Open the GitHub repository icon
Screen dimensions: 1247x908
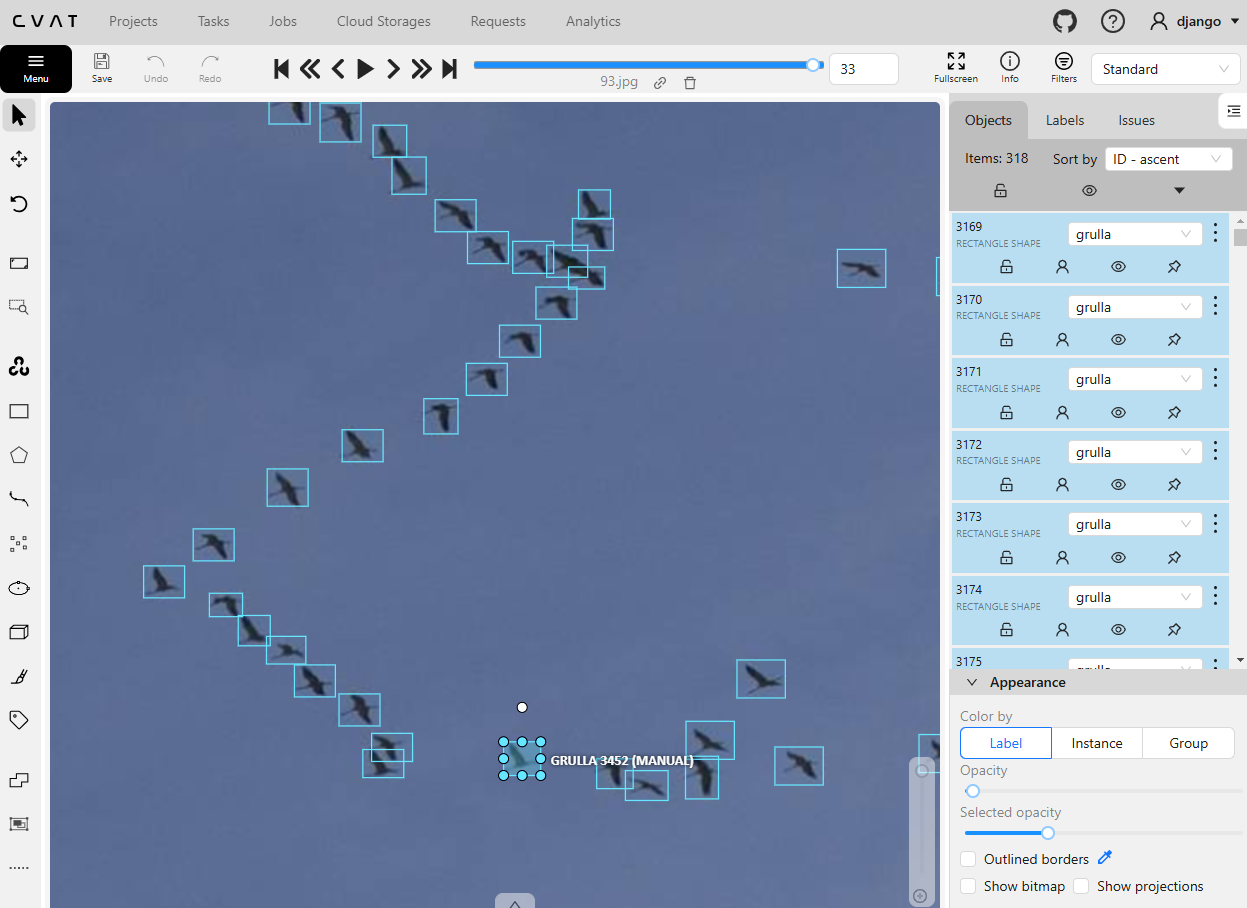click(1065, 21)
